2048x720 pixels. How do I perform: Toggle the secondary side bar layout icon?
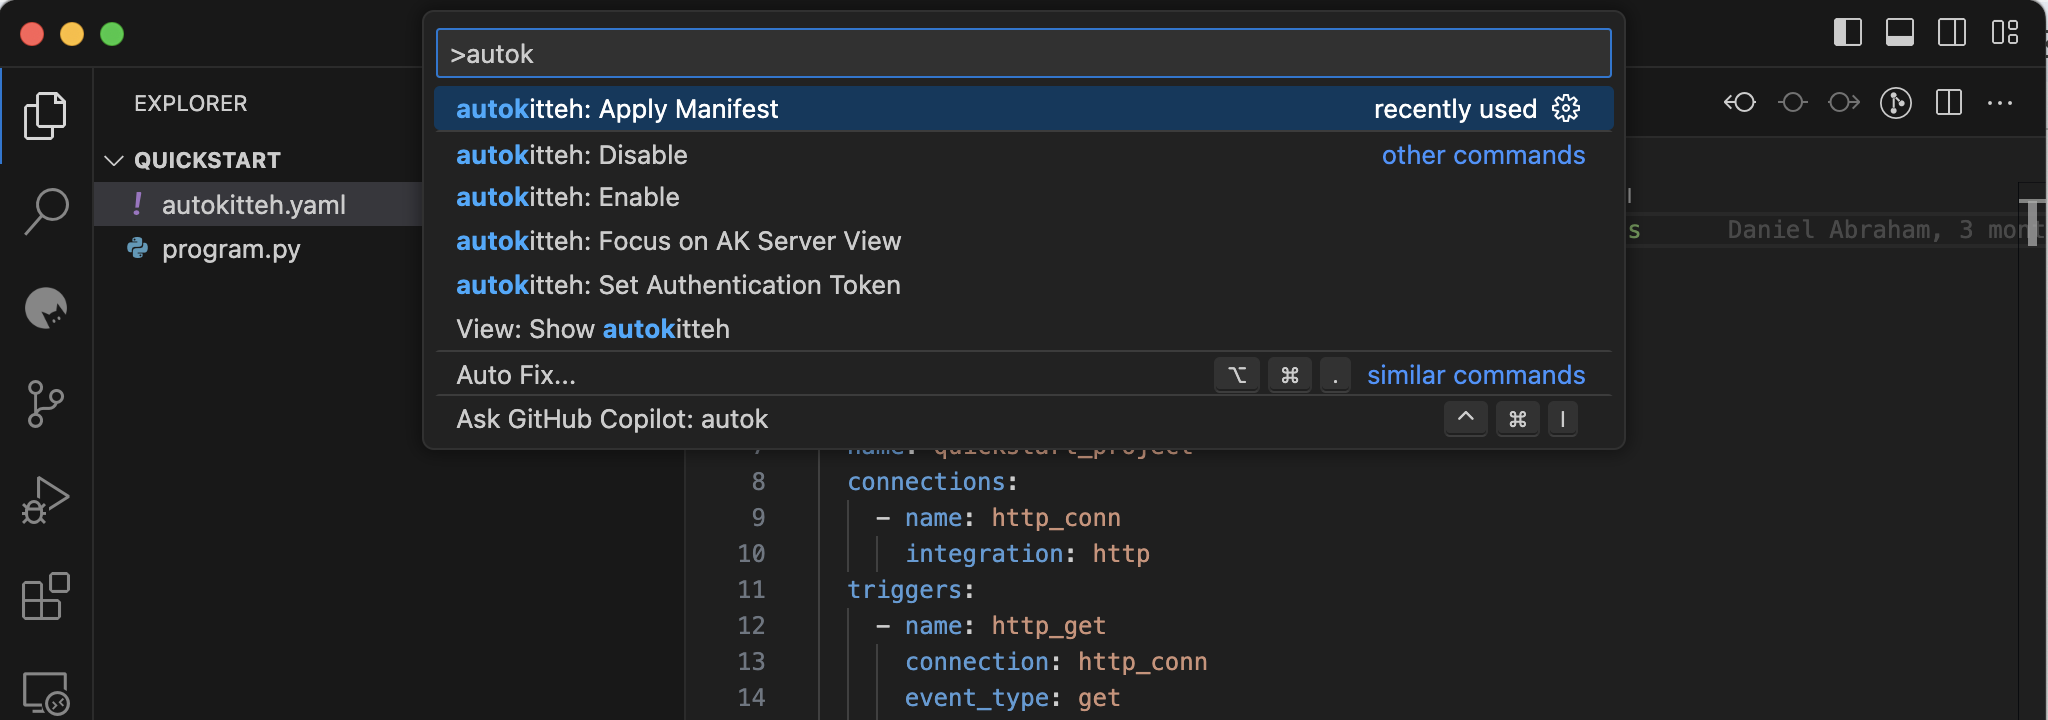tap(1952, 33)
